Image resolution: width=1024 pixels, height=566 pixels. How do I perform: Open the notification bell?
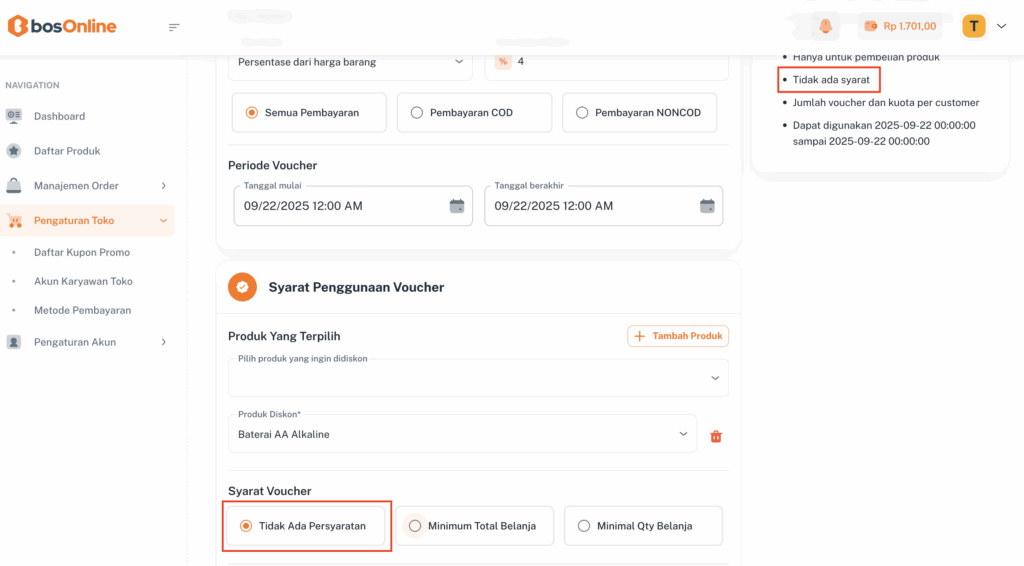825,27
